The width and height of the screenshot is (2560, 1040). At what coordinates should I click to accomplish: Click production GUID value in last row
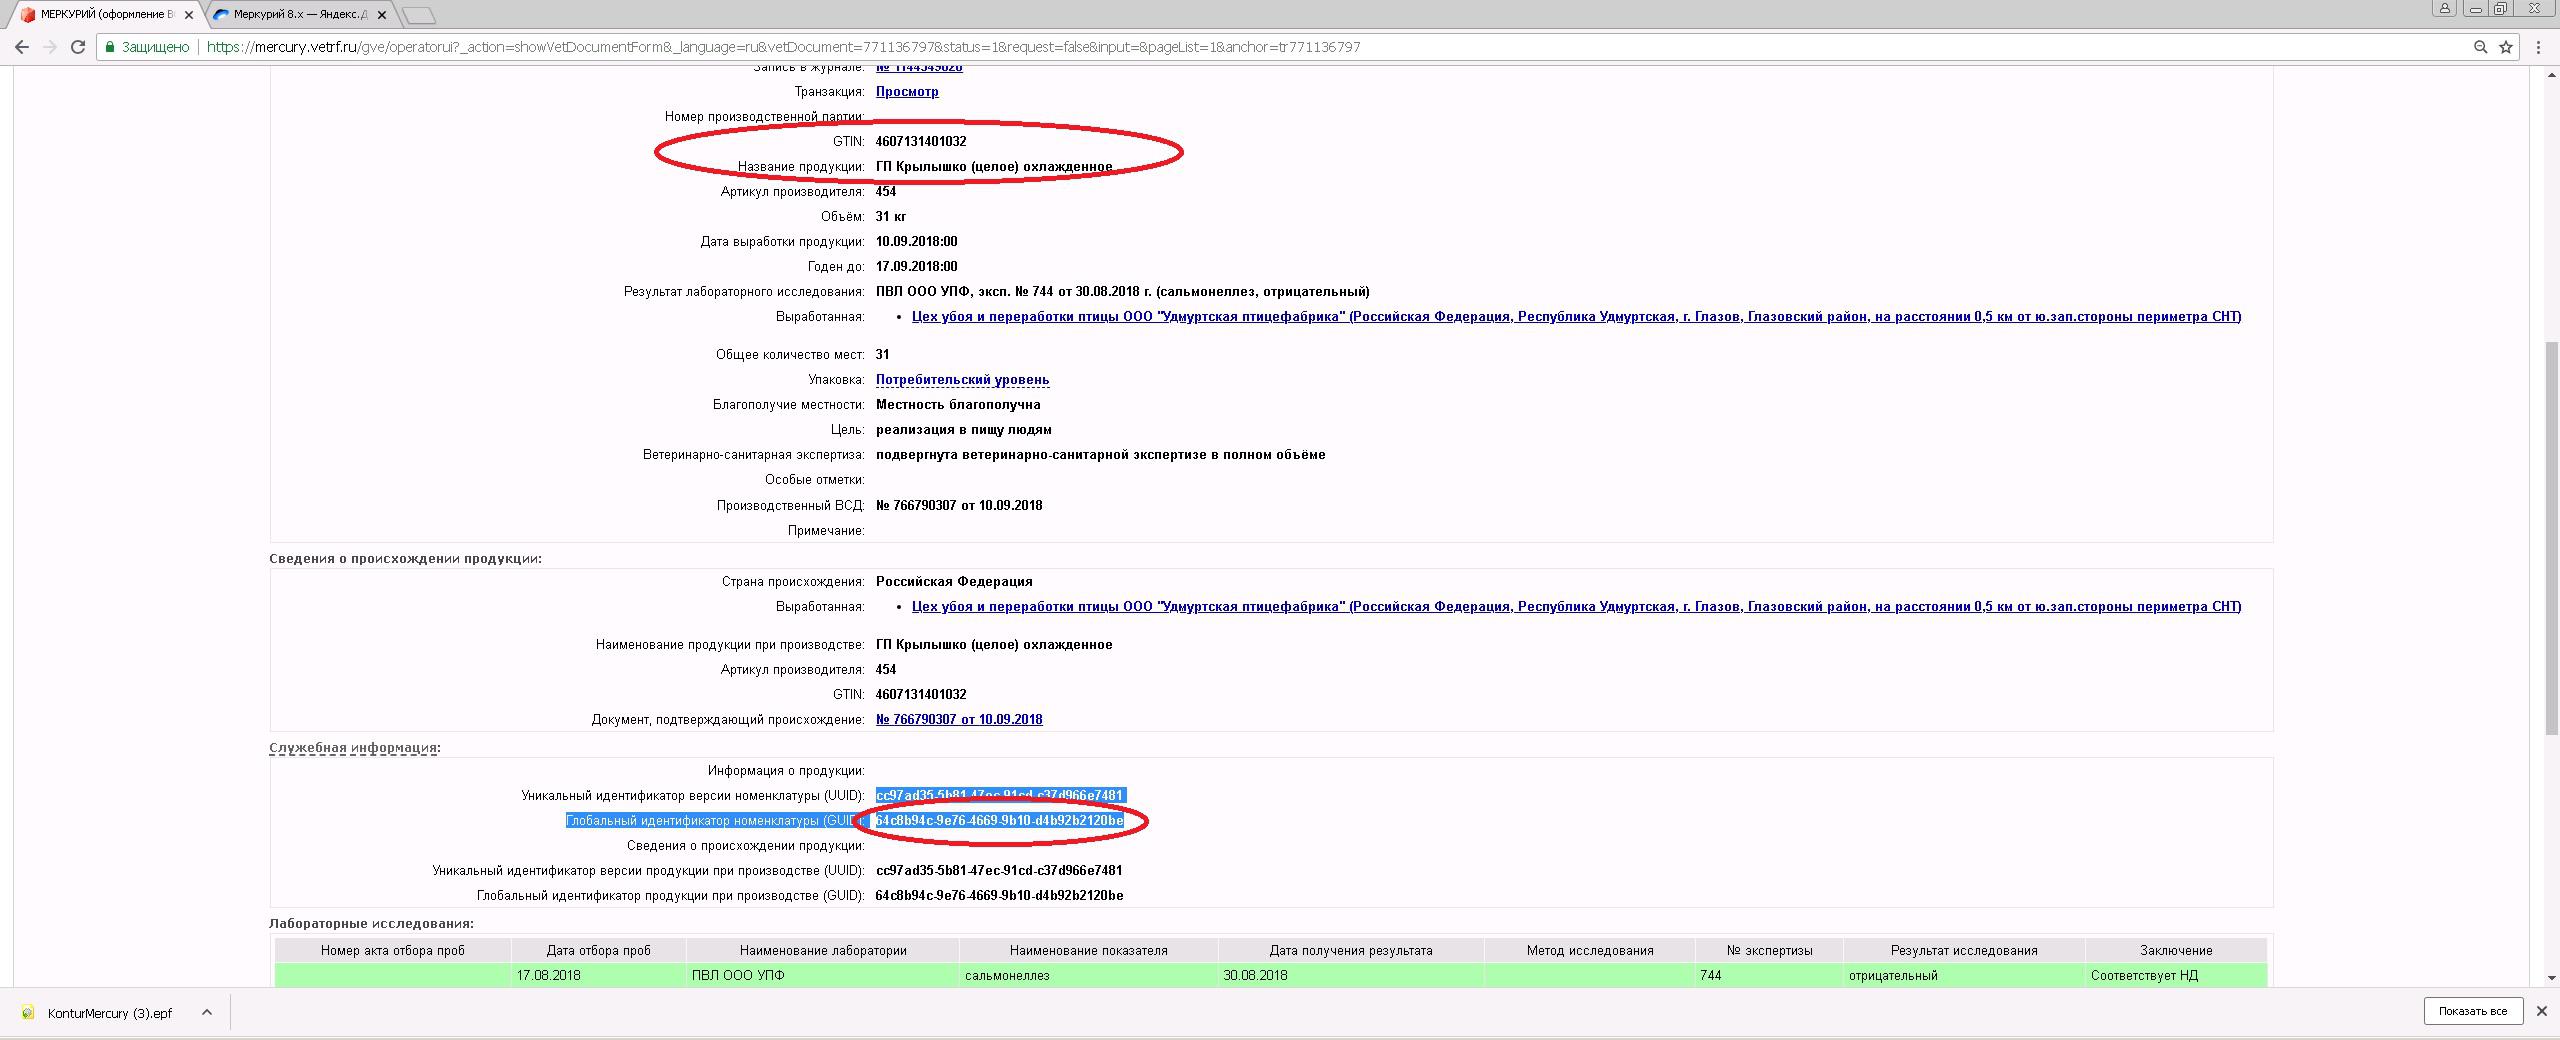coord(999,895)
